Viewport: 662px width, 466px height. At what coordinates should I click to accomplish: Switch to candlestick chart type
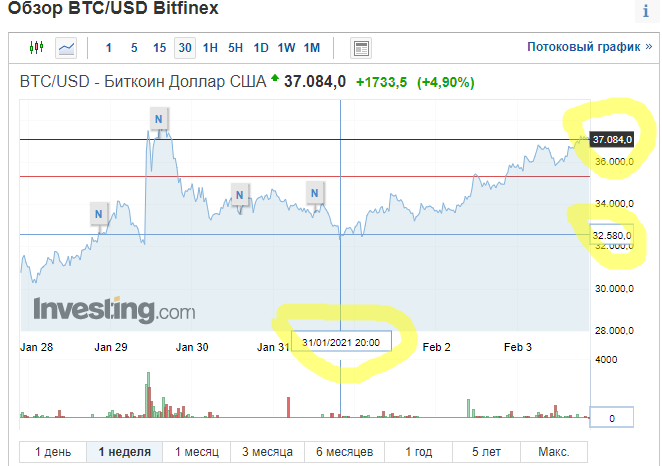pyautogui.click(x=37, y=47)
